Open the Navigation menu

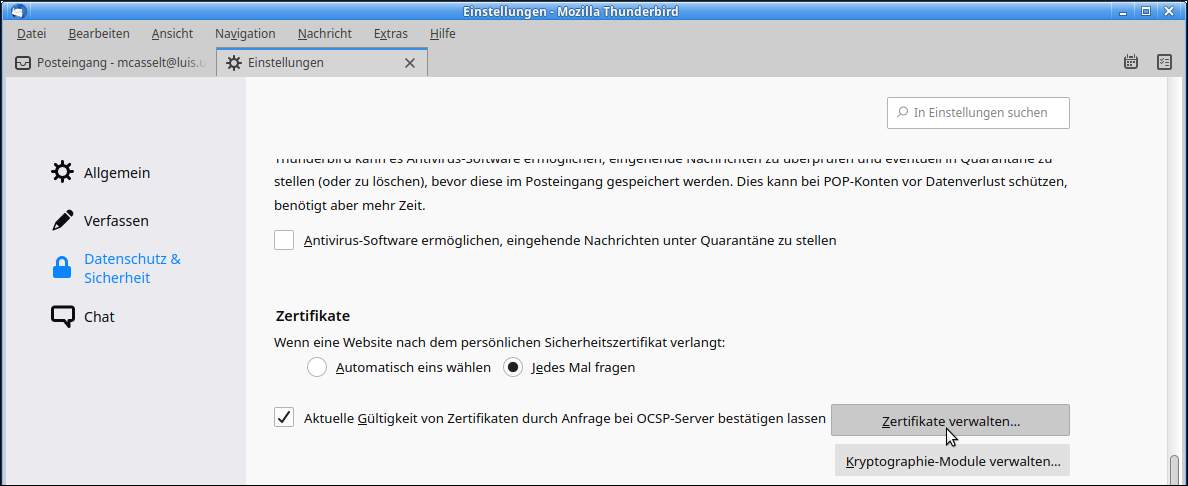click(x=245, y=33)
